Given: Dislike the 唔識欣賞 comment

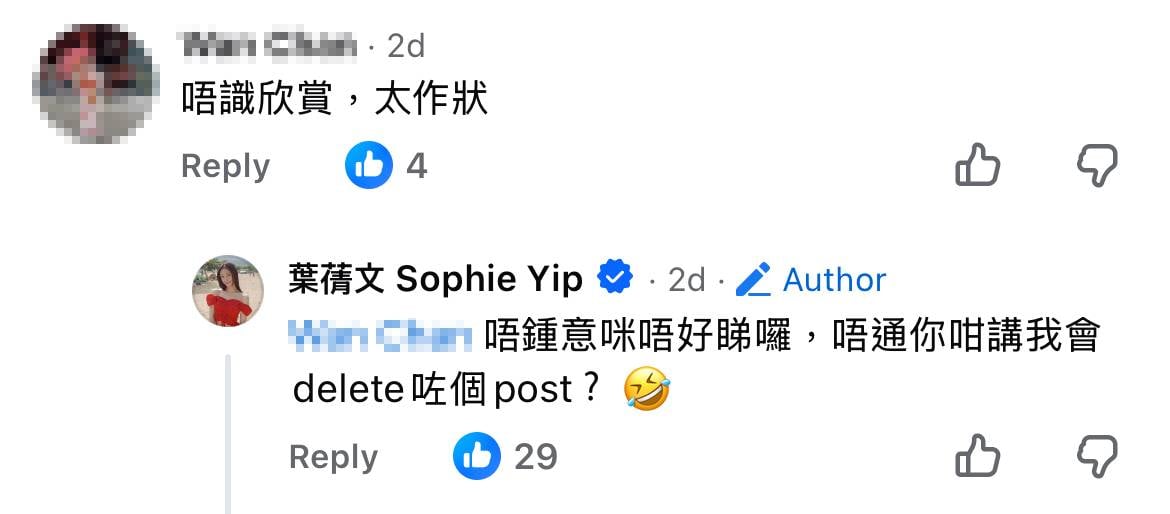Looking at the screenshot, I should coord(1097,166).
